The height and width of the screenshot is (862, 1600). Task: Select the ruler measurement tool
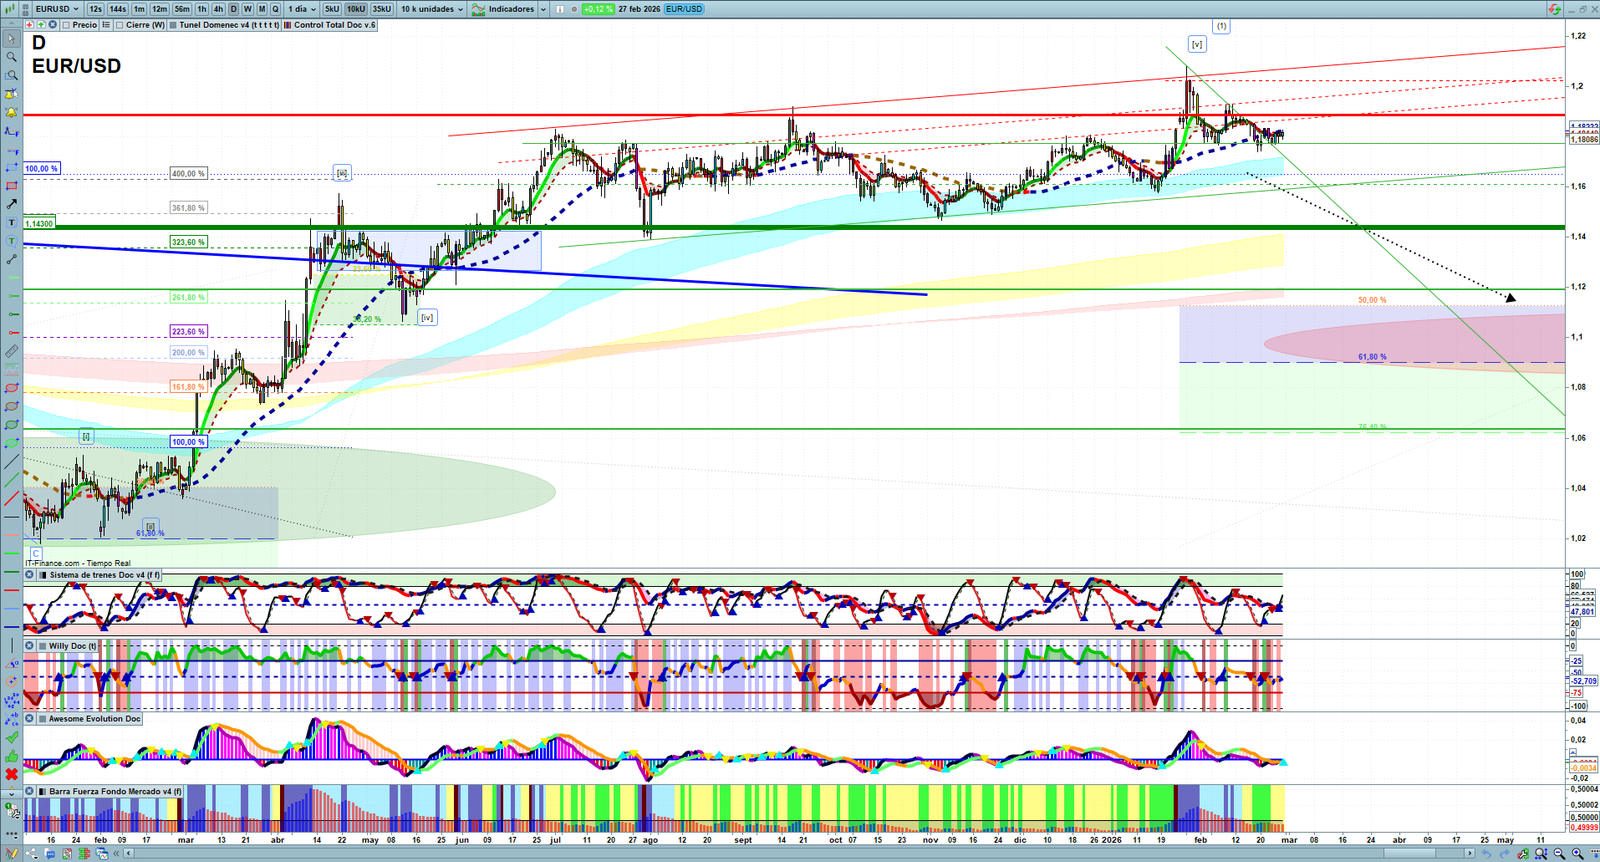[12, 351]
